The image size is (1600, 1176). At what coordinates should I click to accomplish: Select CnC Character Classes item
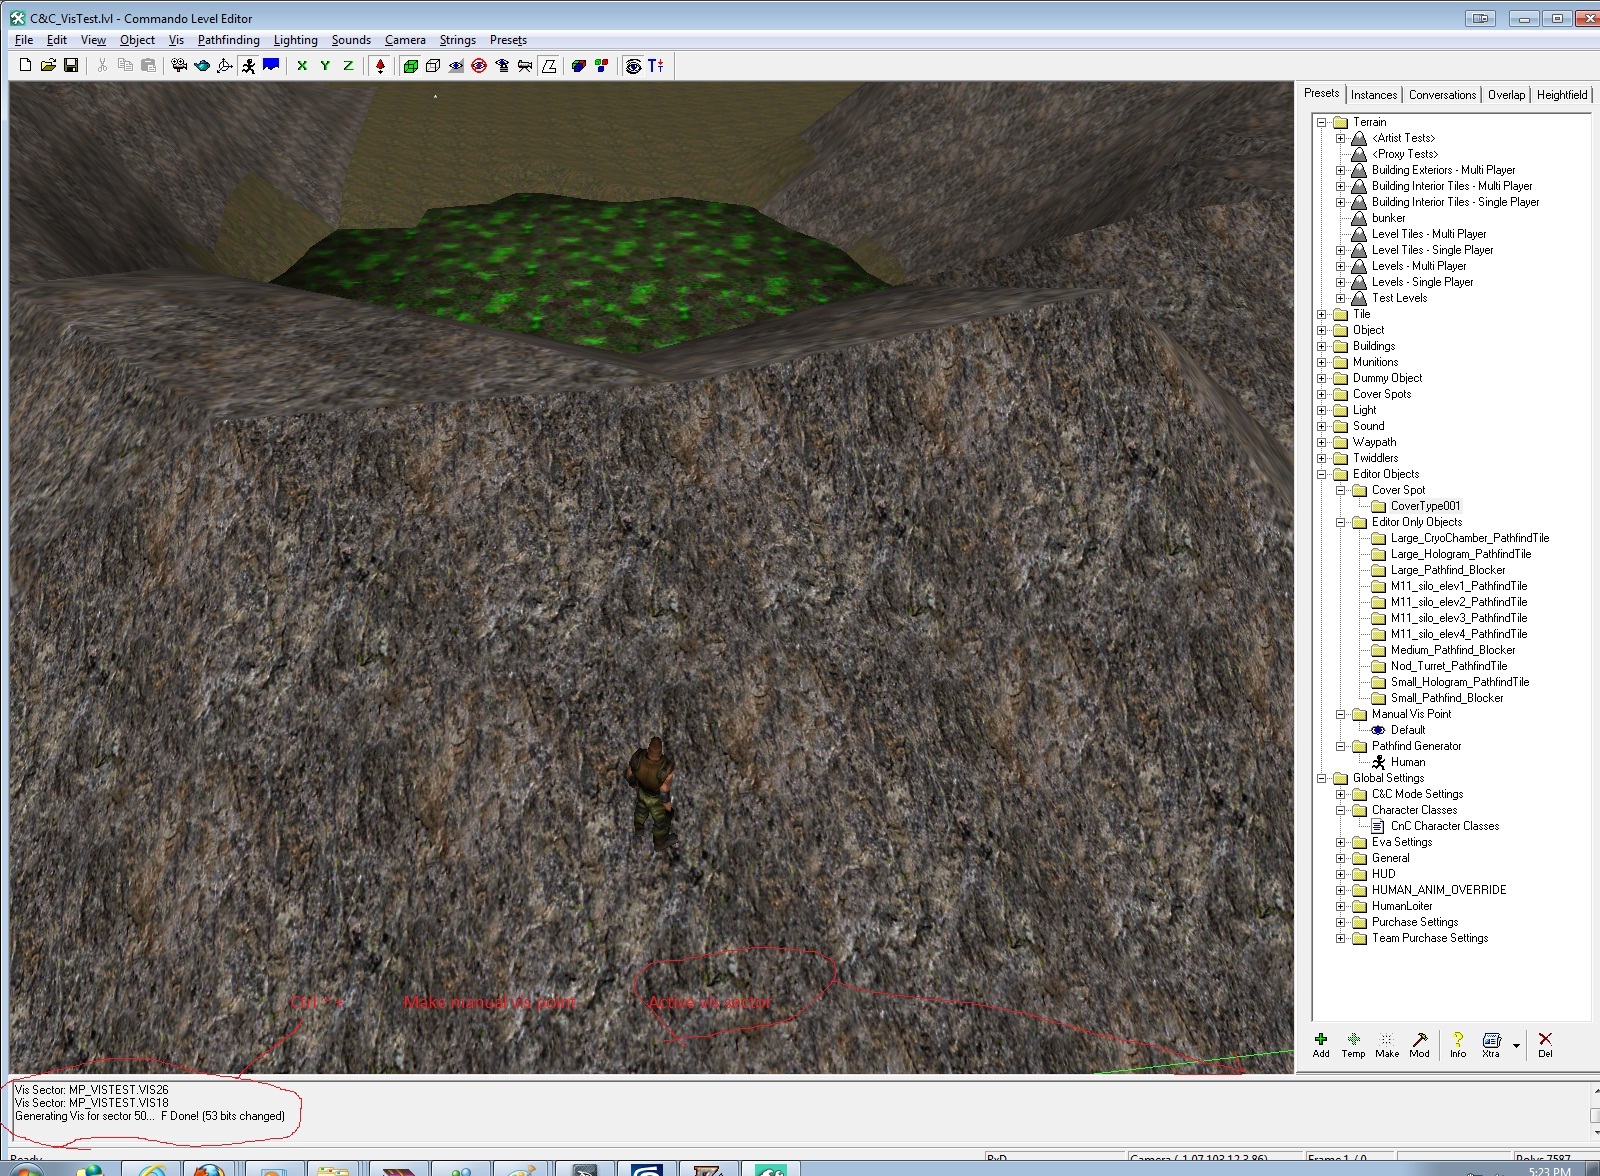(1444, 826)
